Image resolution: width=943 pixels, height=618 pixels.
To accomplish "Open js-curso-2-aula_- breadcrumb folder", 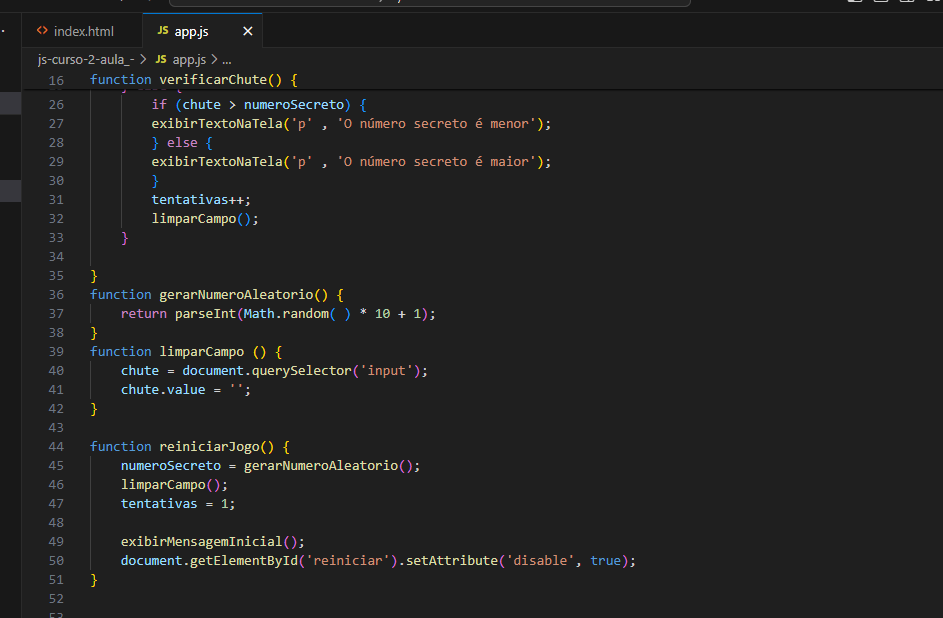I will (85, 60).
